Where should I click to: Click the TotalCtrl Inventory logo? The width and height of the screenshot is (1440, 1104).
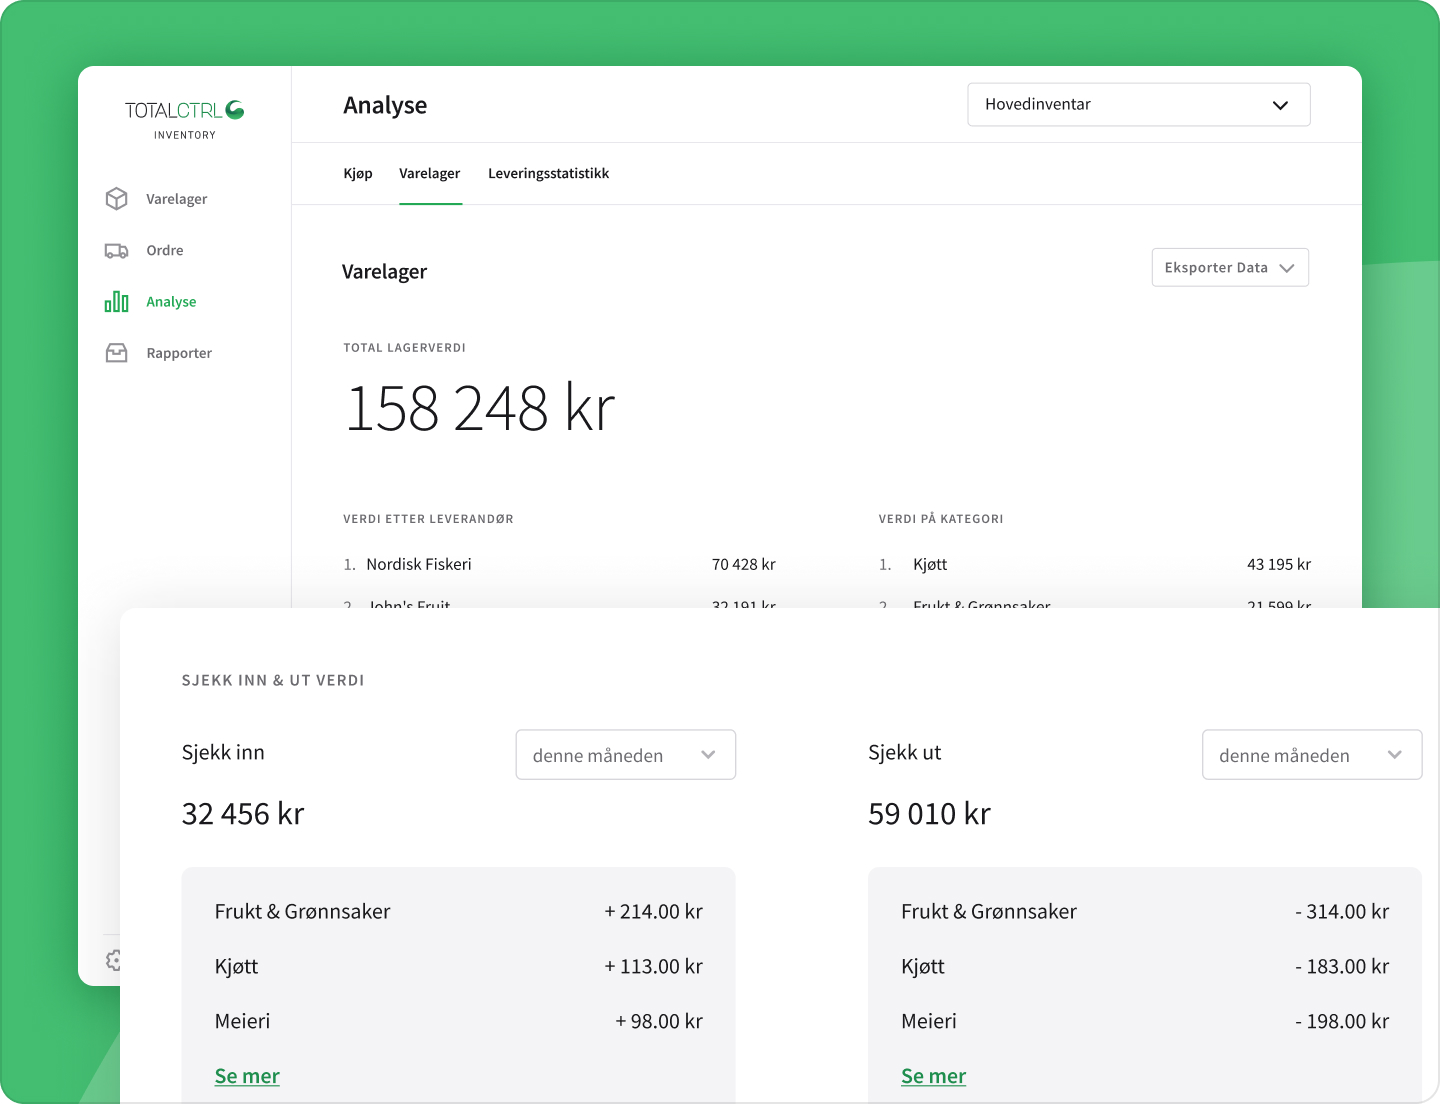click(x=184, y=119)
